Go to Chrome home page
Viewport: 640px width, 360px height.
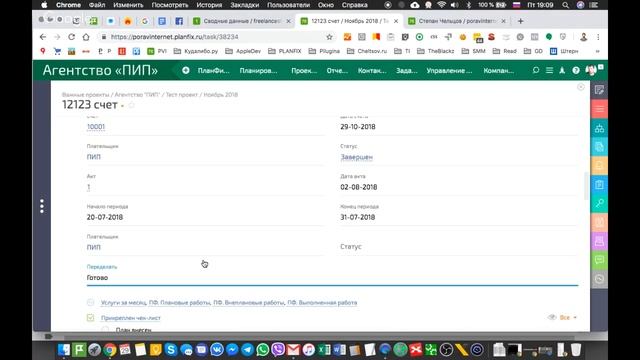coord(86,37)
